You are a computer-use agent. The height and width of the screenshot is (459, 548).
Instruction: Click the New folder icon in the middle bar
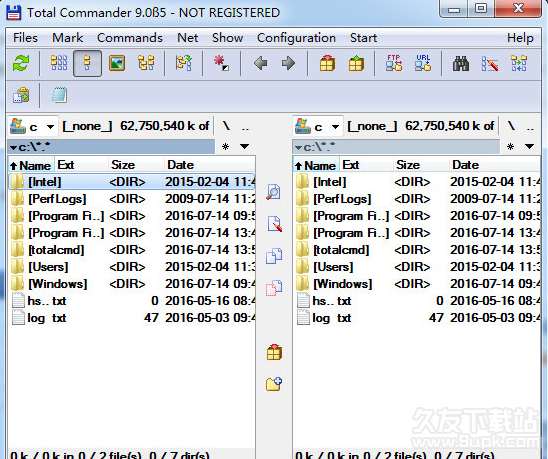(274, 384)
